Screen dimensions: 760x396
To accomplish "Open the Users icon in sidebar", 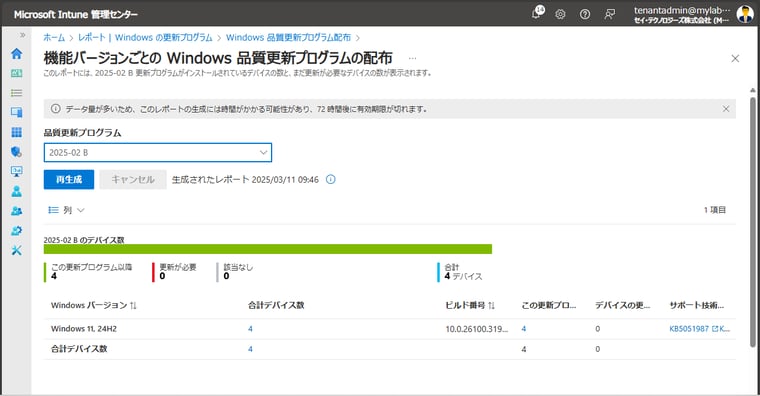I will coord(16,191).
